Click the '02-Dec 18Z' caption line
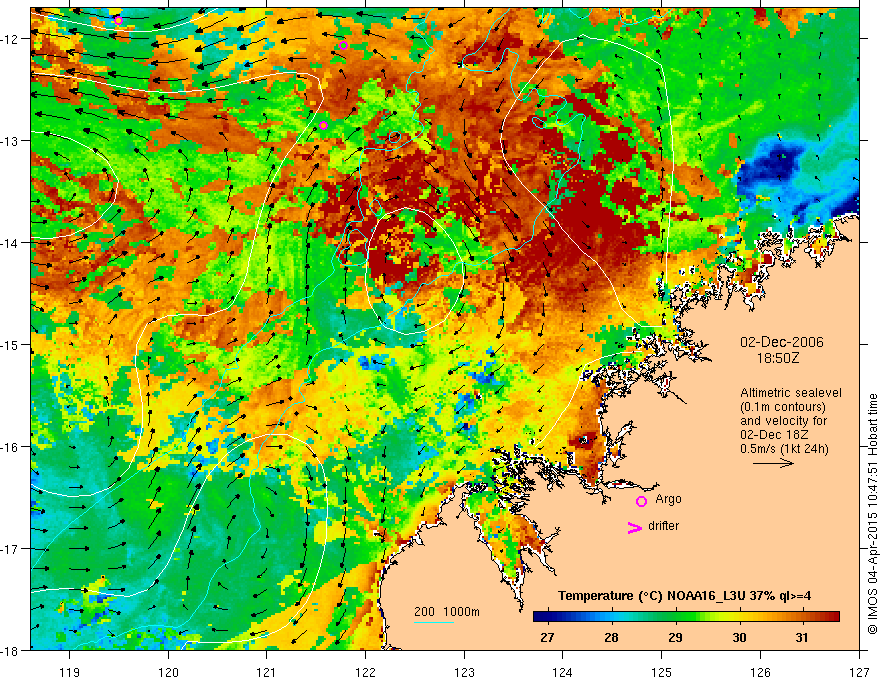 click(x=772, y=435)
